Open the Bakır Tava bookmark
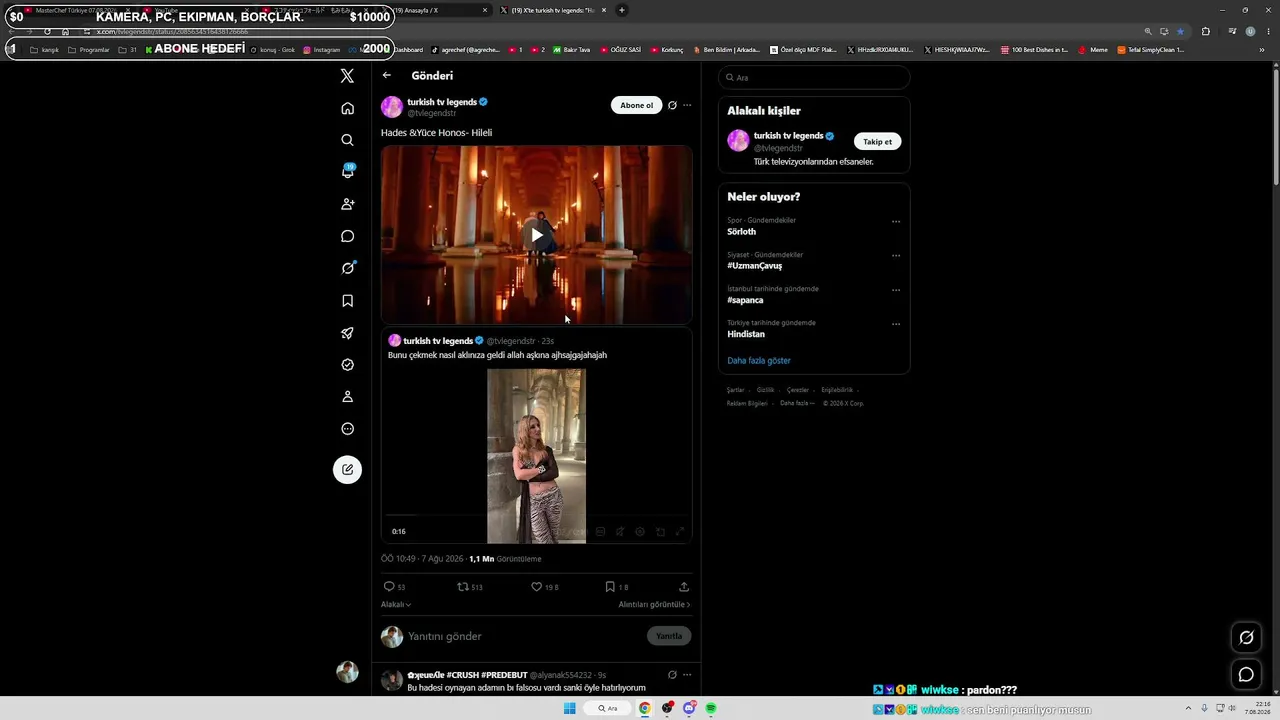This screenshot has width=1280, height=720. click(571, 50)
